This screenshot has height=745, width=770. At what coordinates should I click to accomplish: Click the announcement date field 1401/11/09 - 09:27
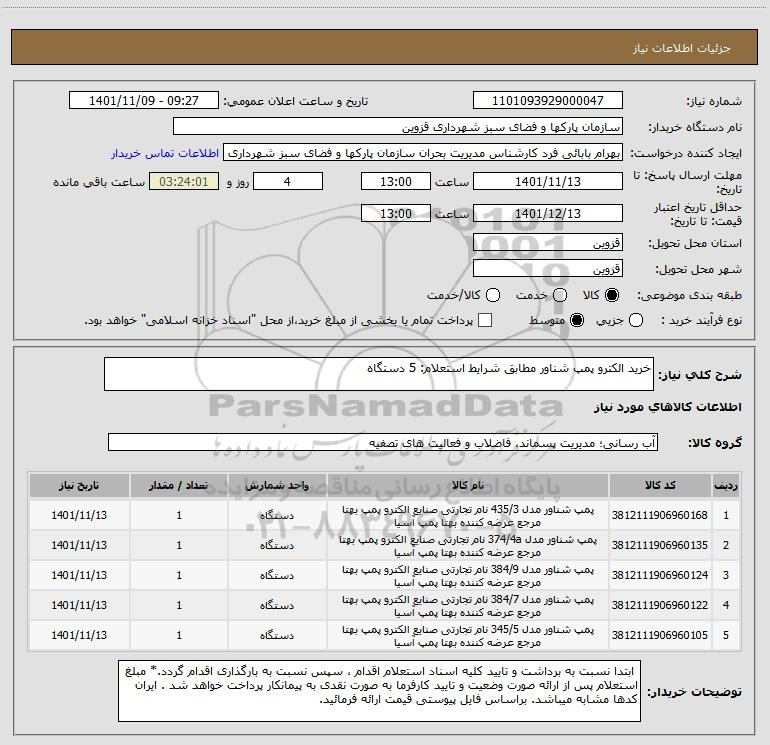tap(144, 100)
